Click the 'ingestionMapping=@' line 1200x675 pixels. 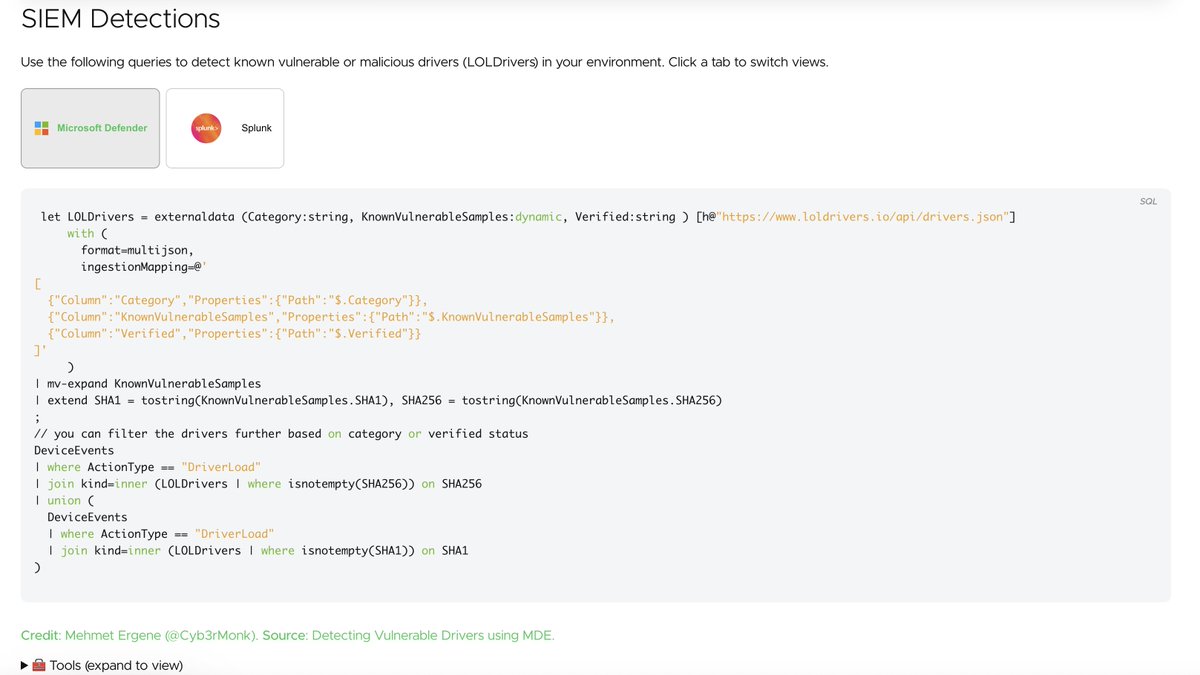(144, 267)
